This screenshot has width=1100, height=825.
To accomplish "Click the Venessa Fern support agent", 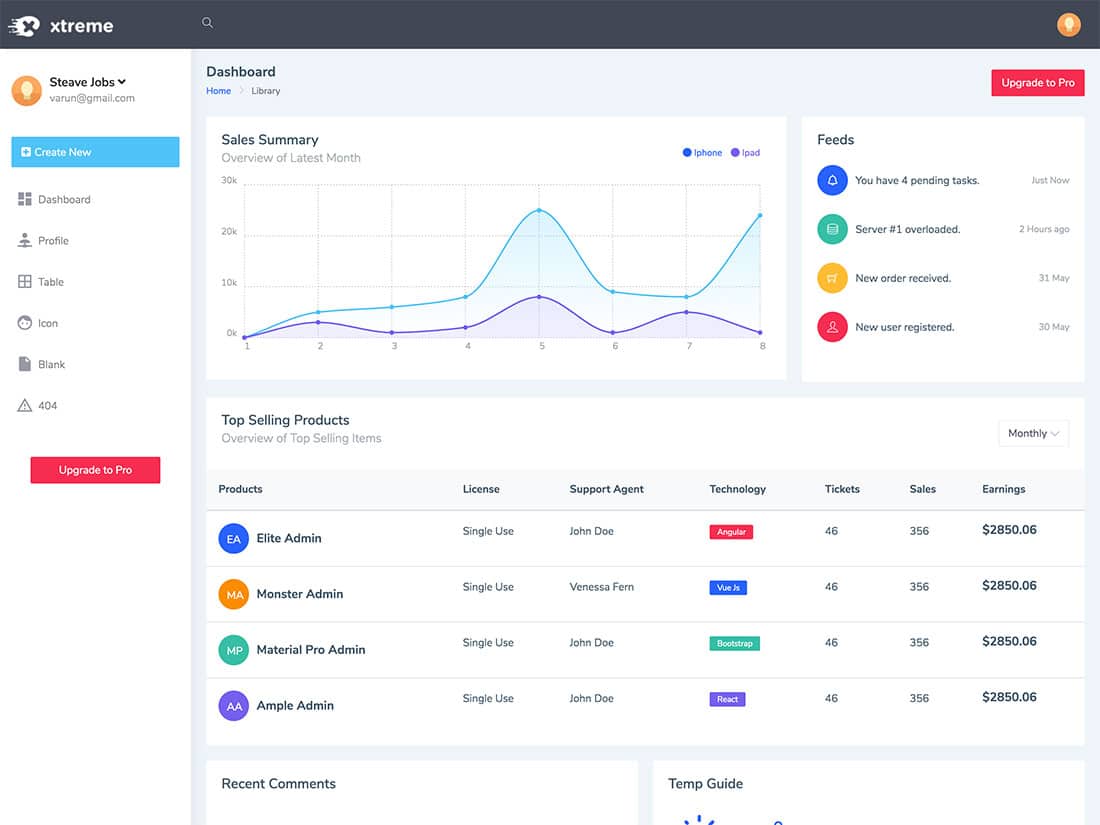I will tap(601, 586).
